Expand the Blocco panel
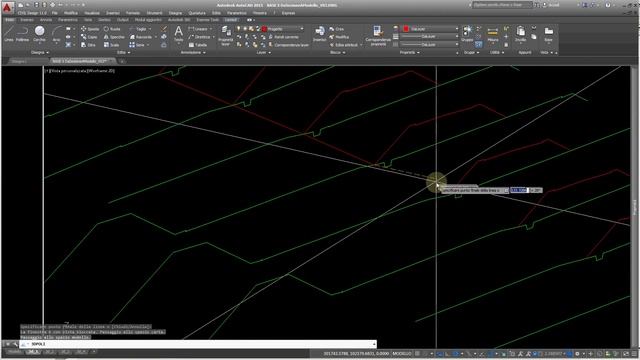This screenshot has width=640, height=360. click(337, 52)
